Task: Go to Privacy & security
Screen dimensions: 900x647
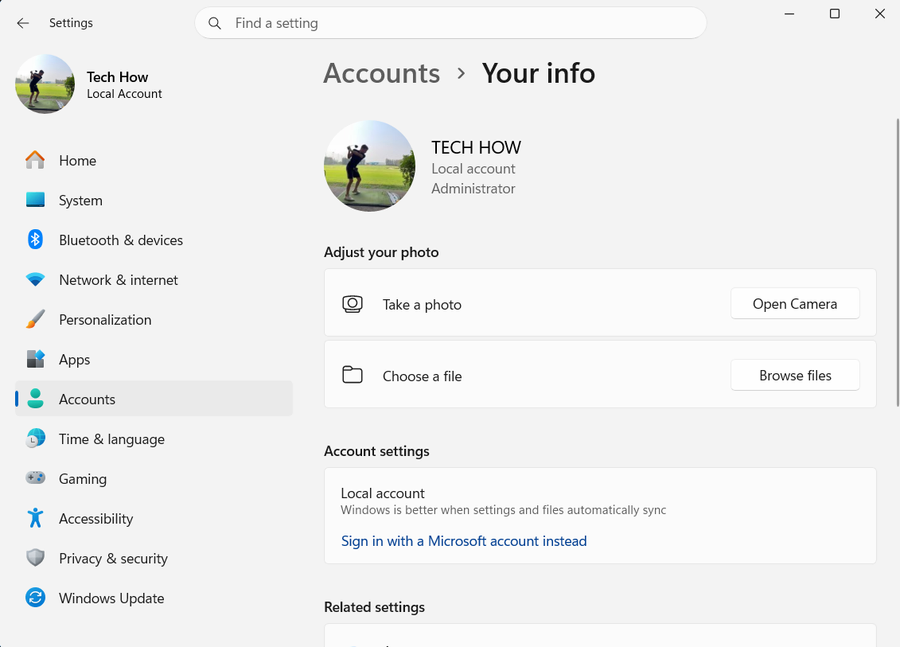Action: (154, 559)
